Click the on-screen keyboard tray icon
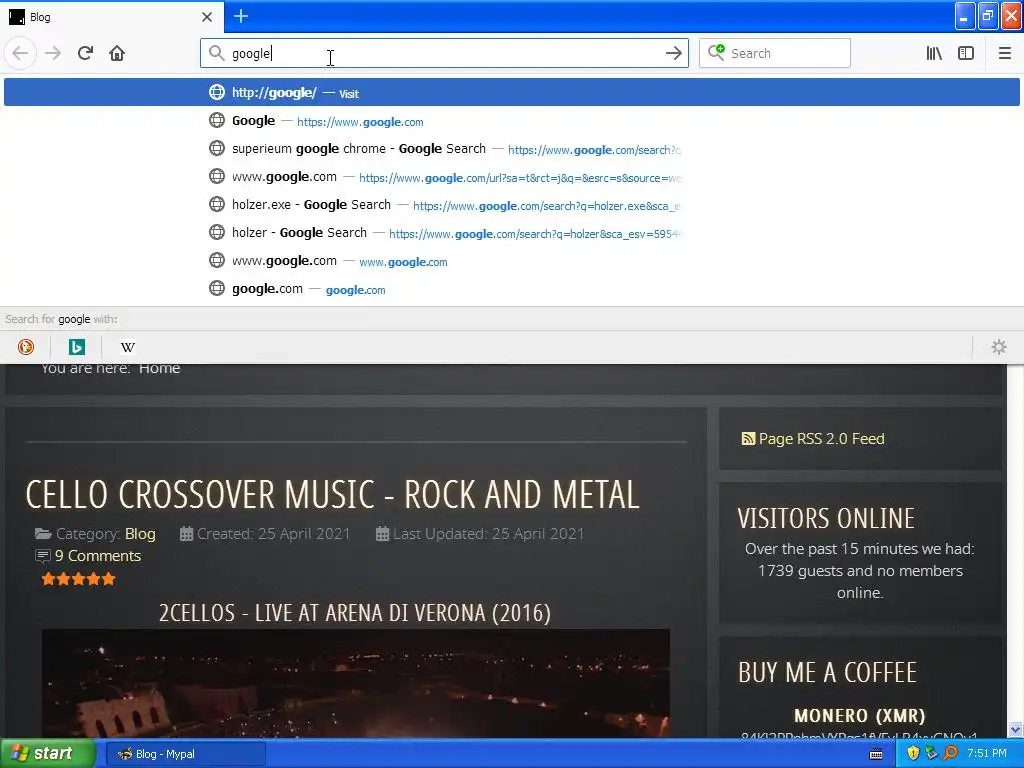The width and height of the screenshot is (1024, 768). [x=876, y=754]
